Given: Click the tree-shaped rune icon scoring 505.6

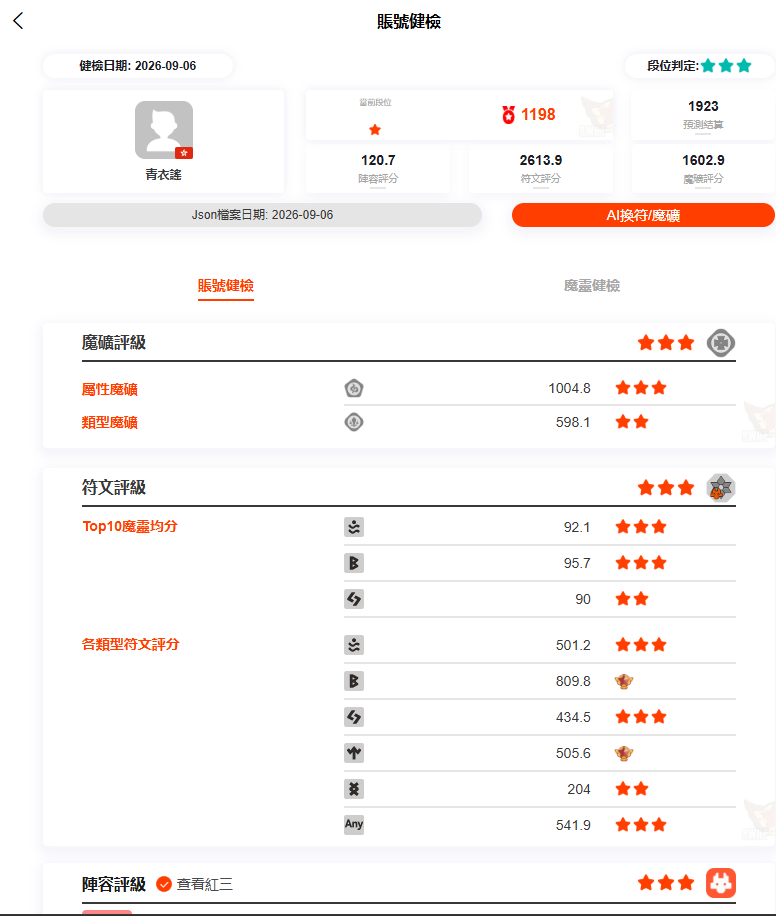Looking at the screenshot, I should pyautogui.click(x=354, y=753).
